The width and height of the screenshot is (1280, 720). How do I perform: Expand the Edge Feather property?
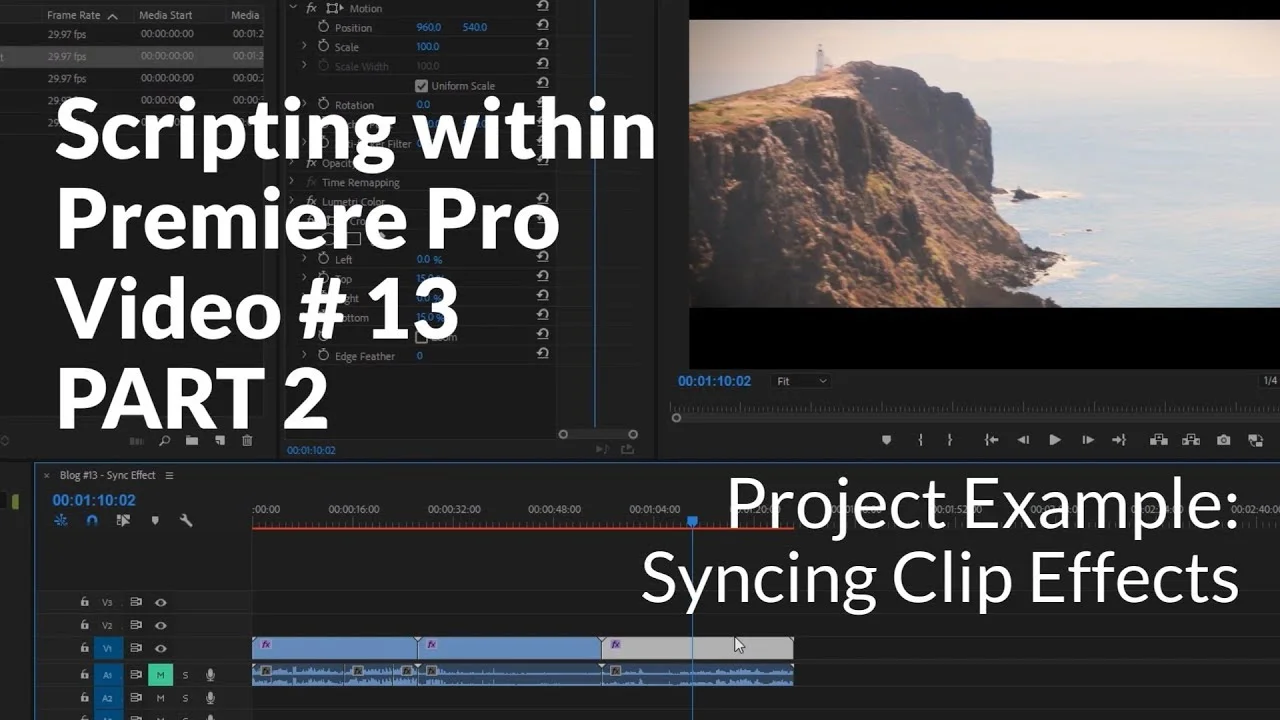click(305, 355)
